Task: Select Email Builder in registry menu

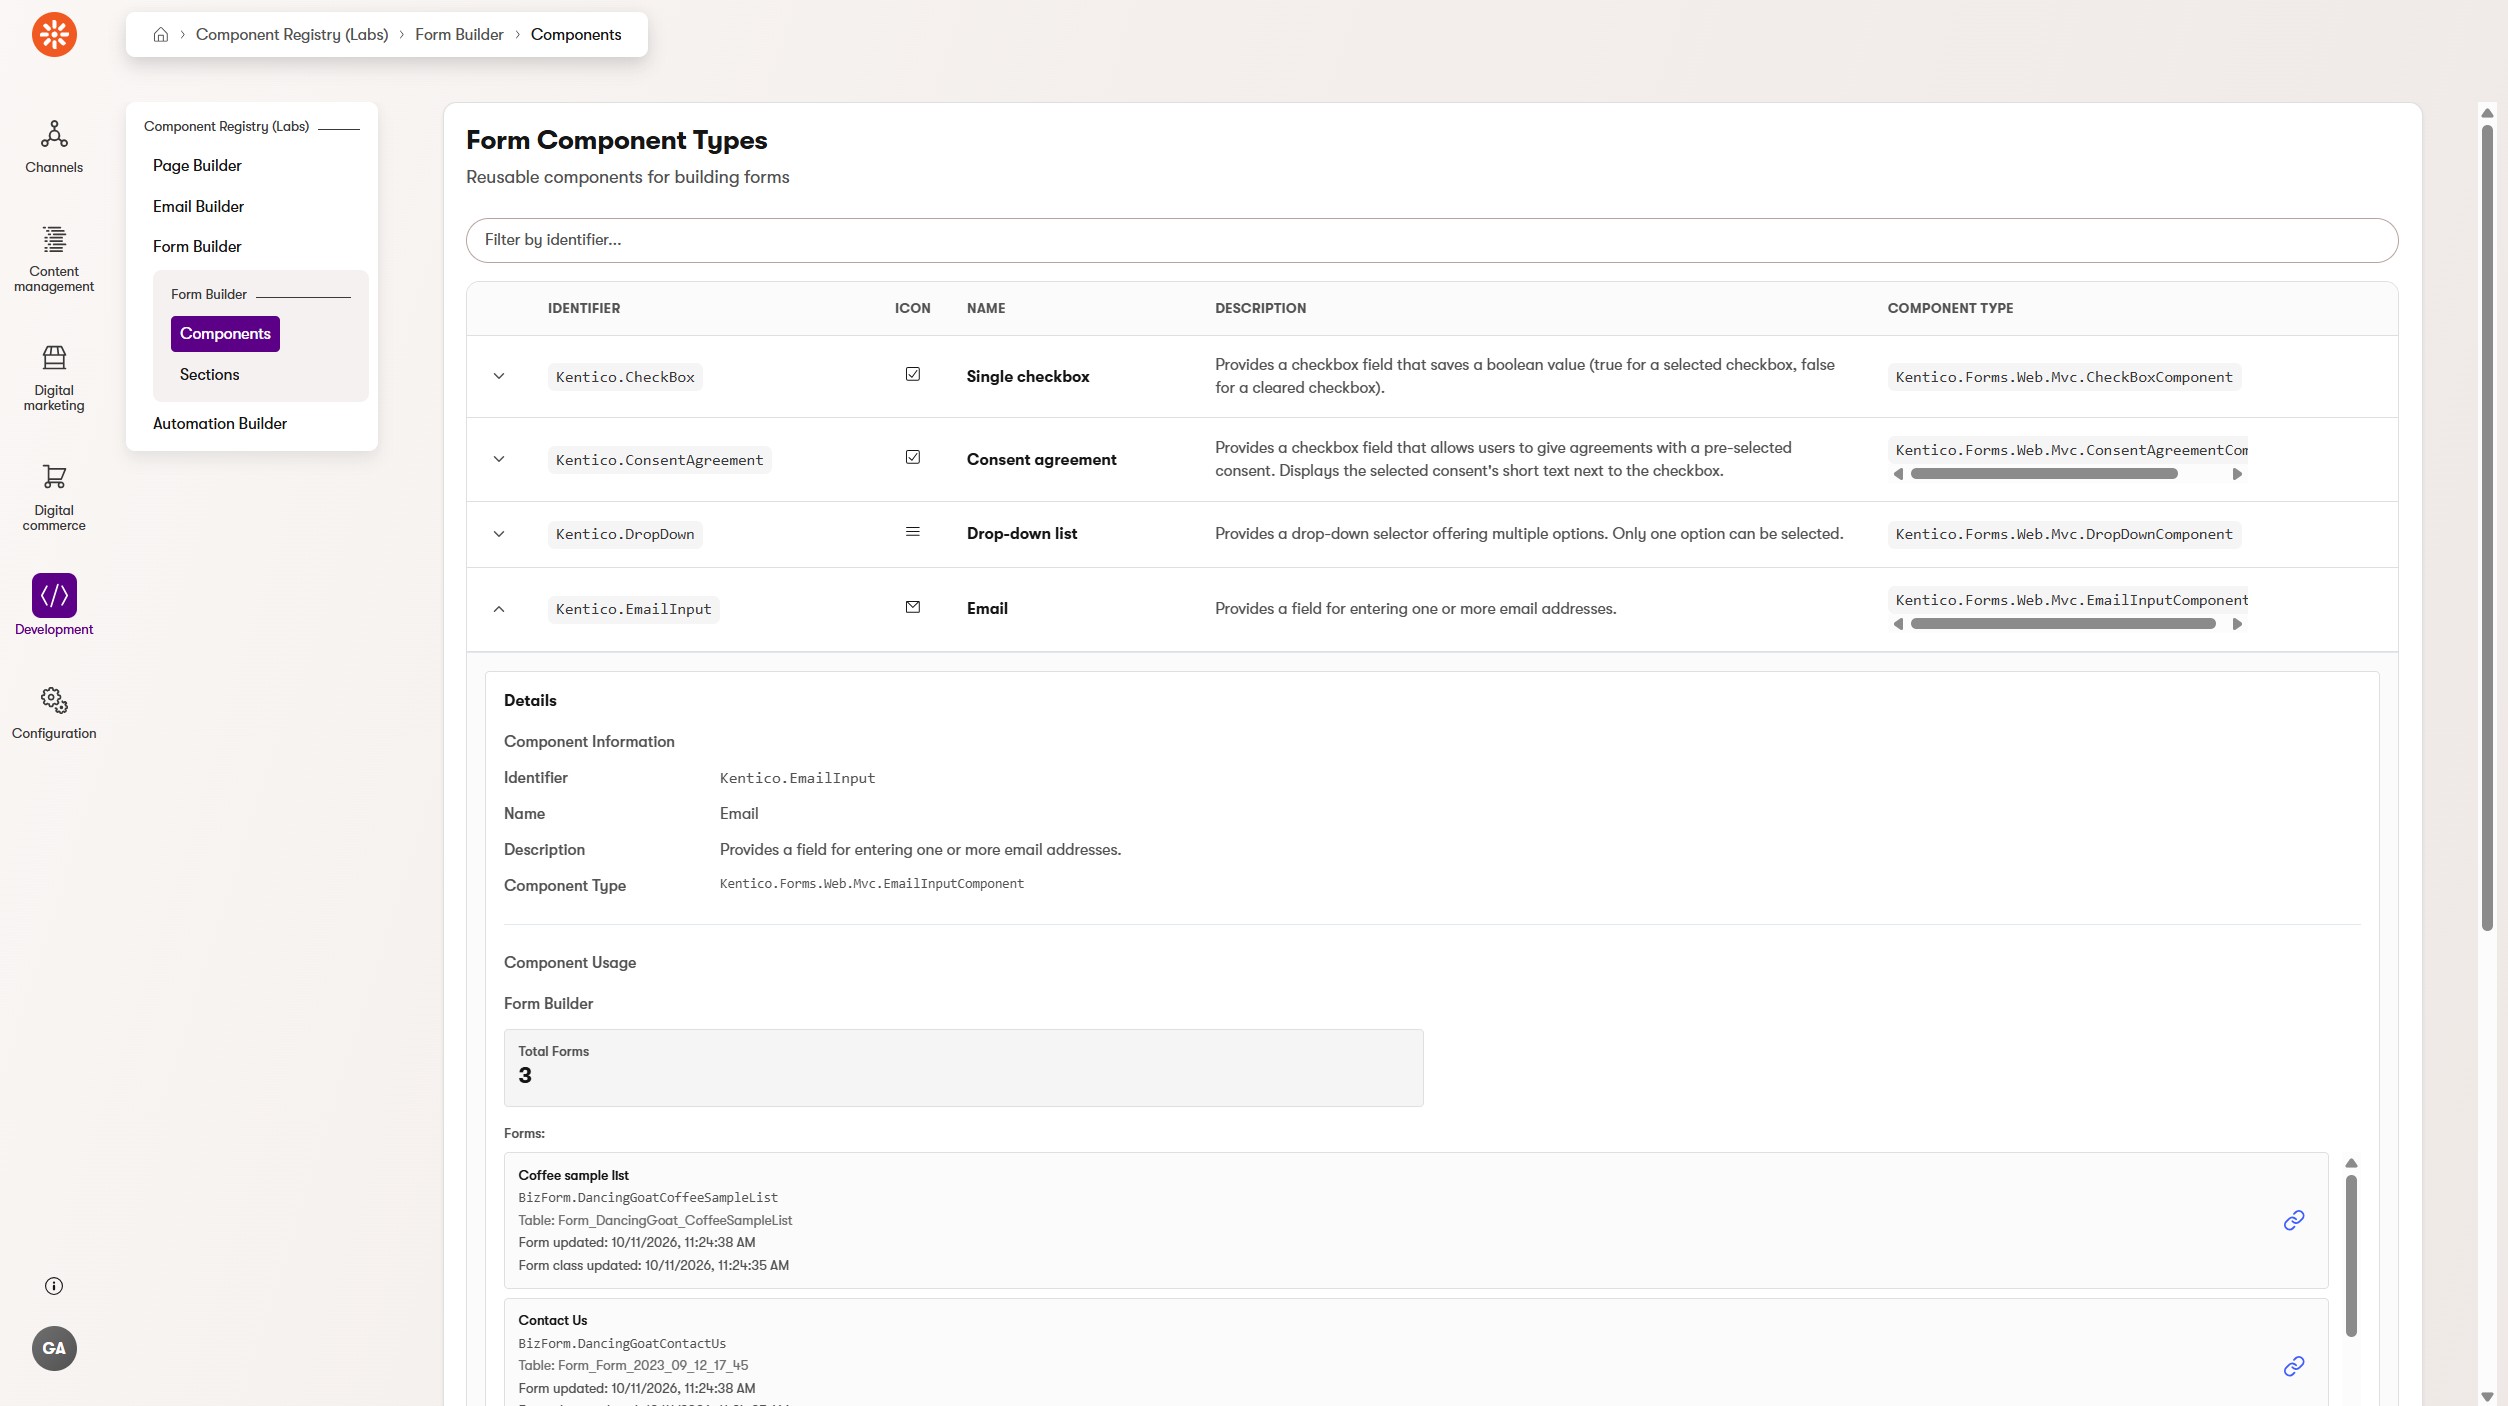Action: 198,207
